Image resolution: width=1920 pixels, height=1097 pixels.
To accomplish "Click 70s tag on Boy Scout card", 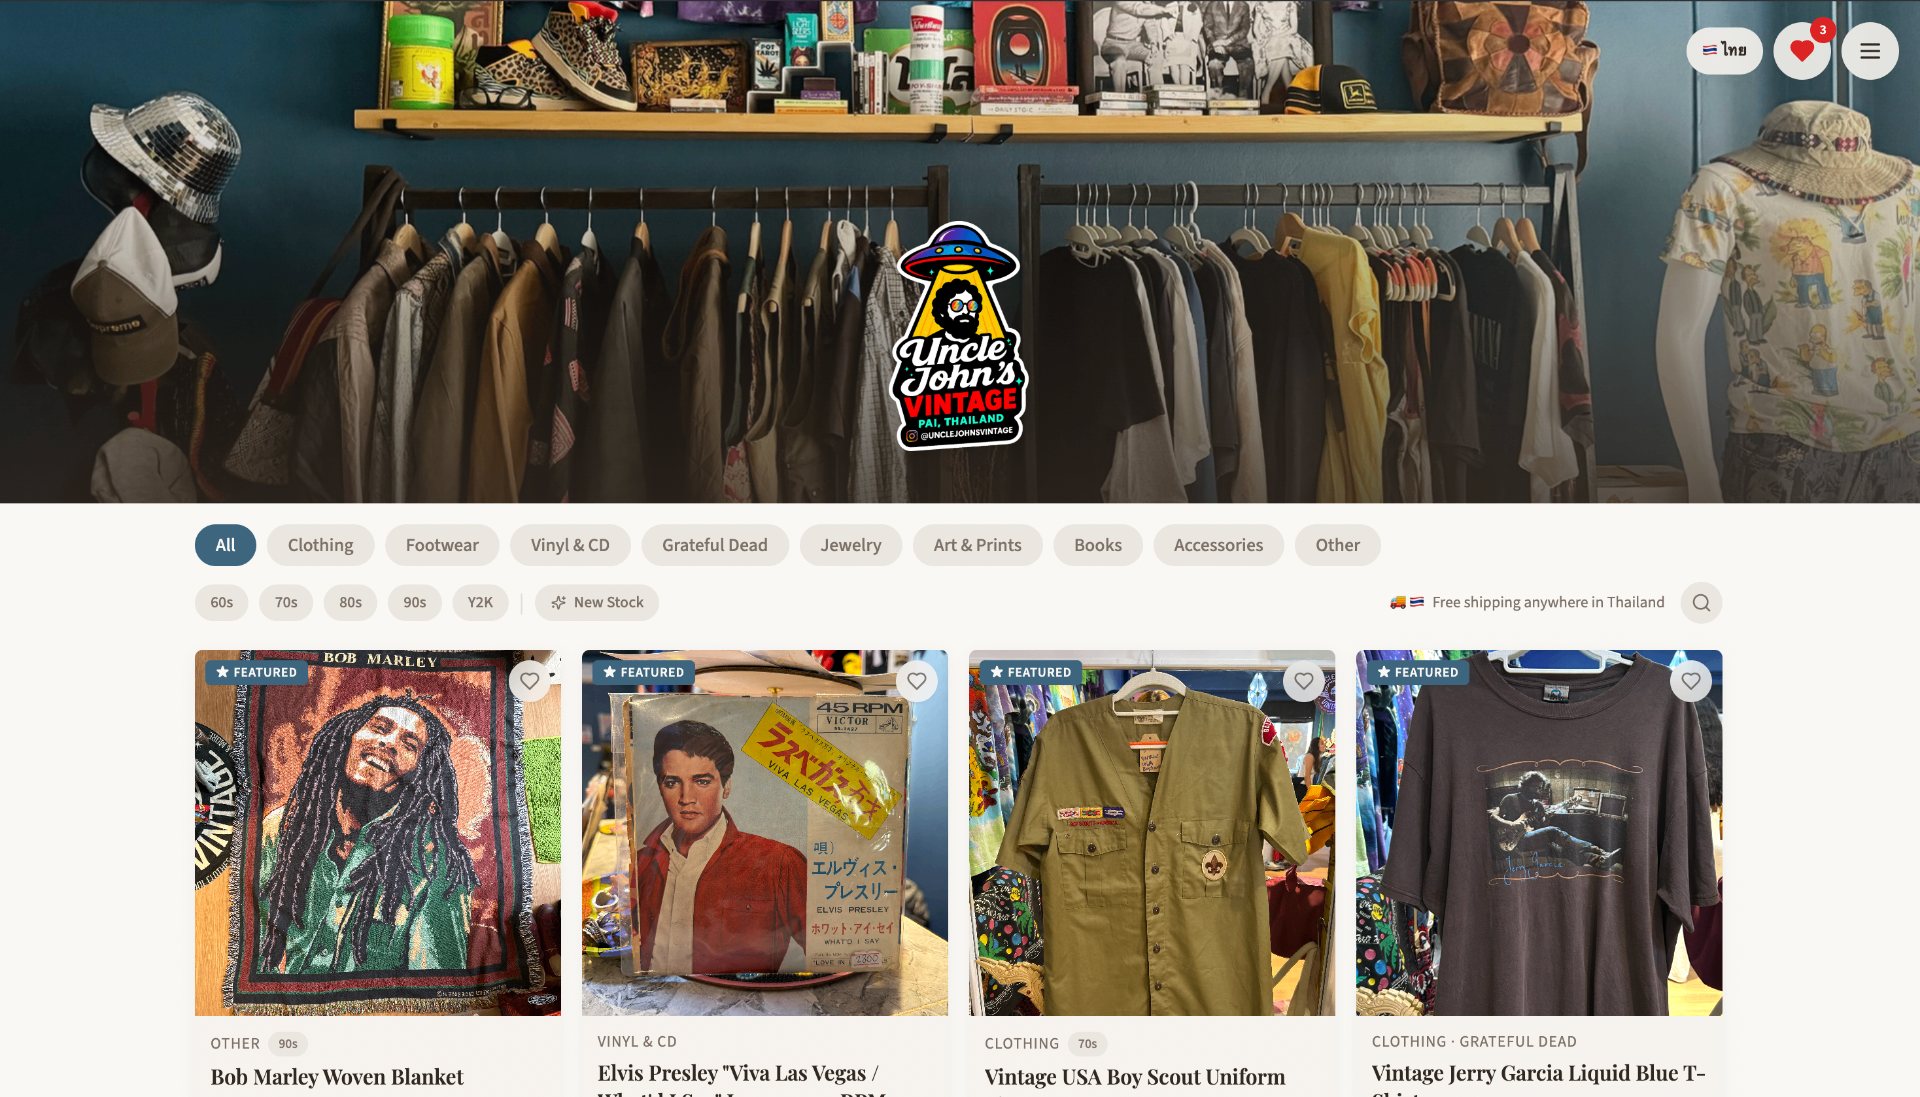I will click(x=1088, y=1044).
